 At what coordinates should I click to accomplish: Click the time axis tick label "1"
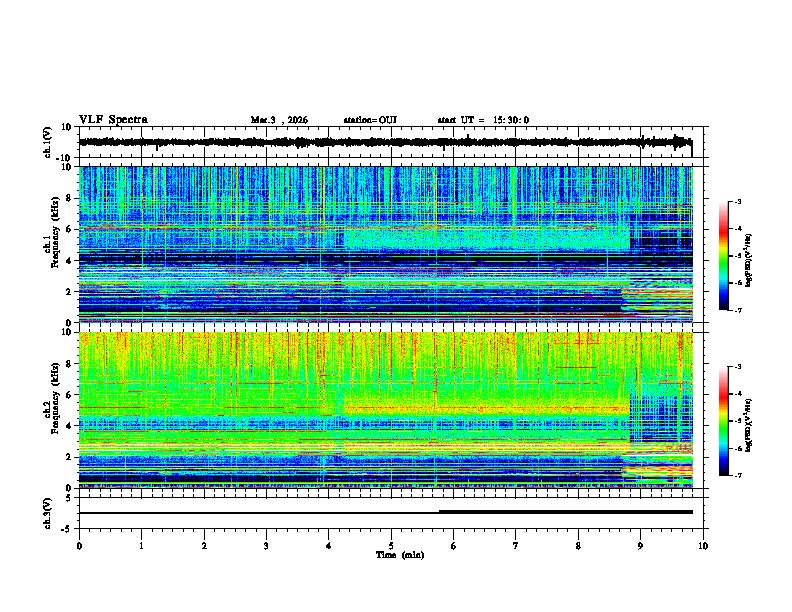point(141,546)
